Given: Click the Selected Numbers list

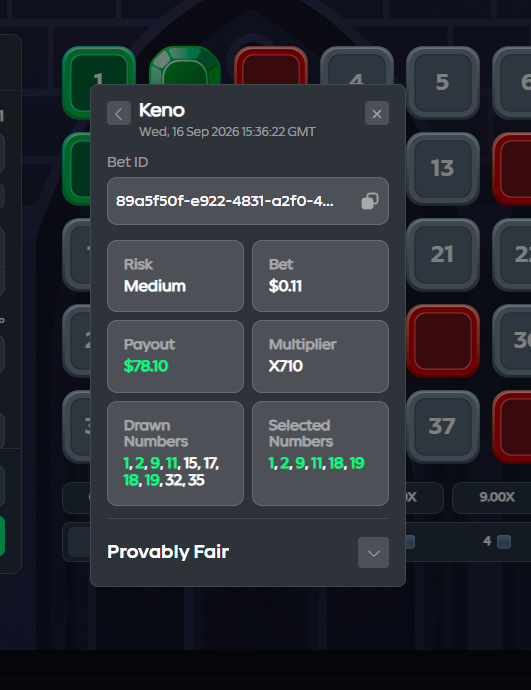Looking at the screenshot, I should pos(316,463).
